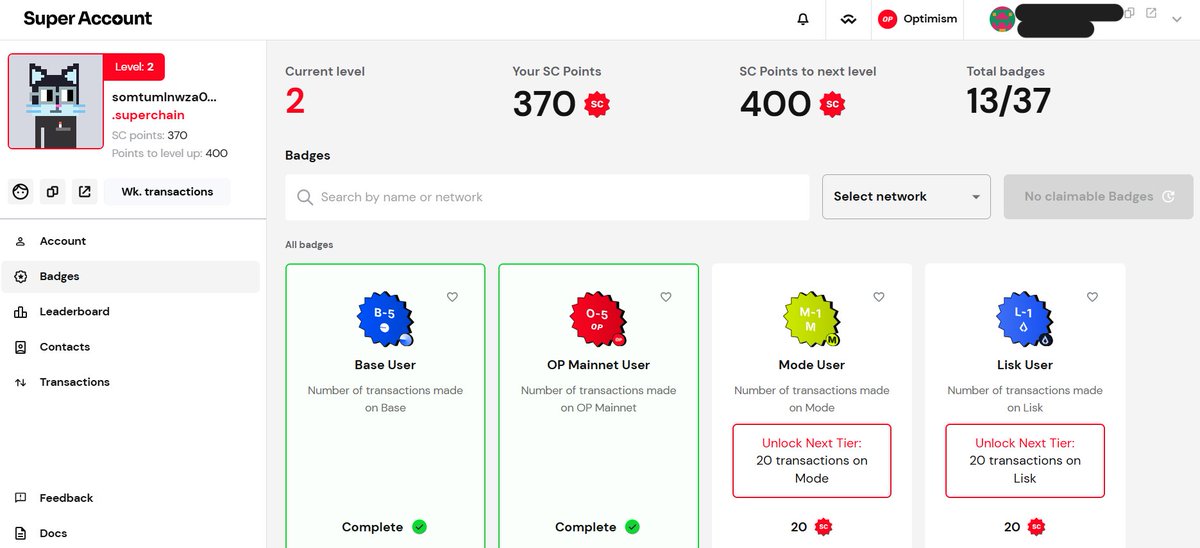Screen dimensions: 1200x548
Task: Click the OP Mainnet User card title
Action: pyautogui.click(x=598, y=365)
